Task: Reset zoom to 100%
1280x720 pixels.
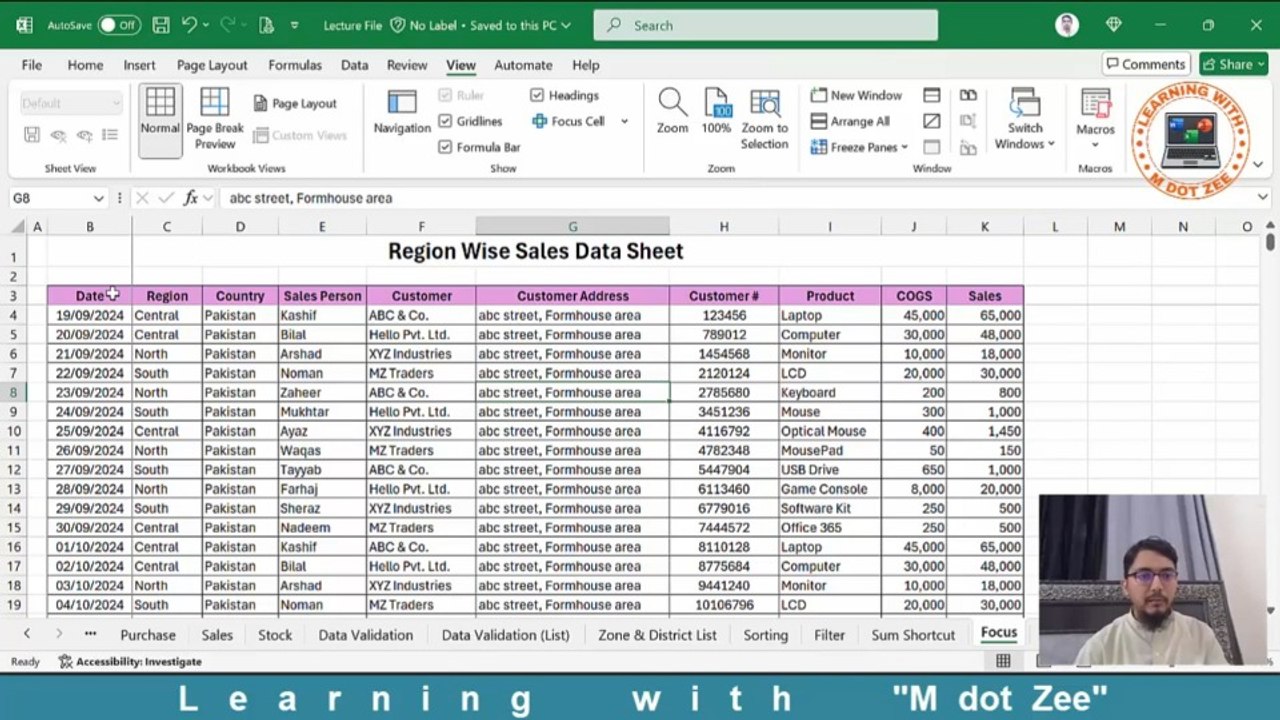Action: click(x=716, y=112)
